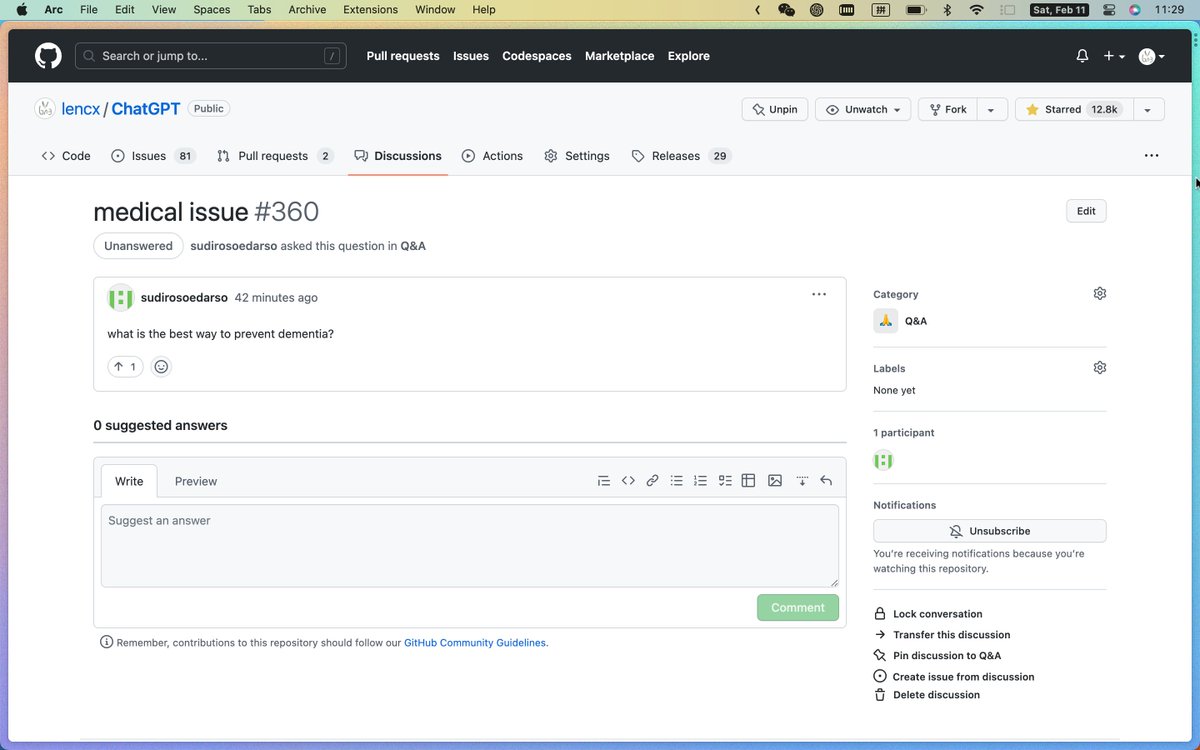The height and width of the screenshot is (750, 1200).
Task: Open the Wi-Fi status menu
Action: point(976,10)
